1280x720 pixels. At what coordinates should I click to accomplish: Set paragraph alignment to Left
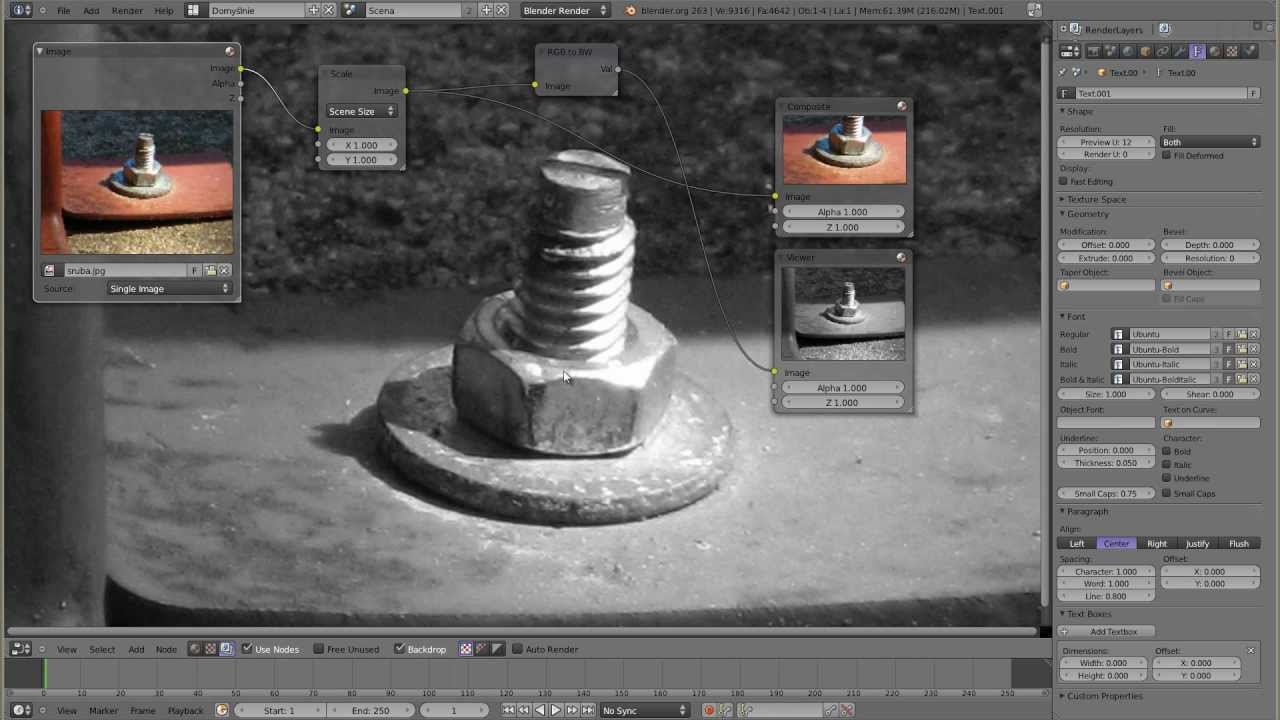click(1077, 543)
